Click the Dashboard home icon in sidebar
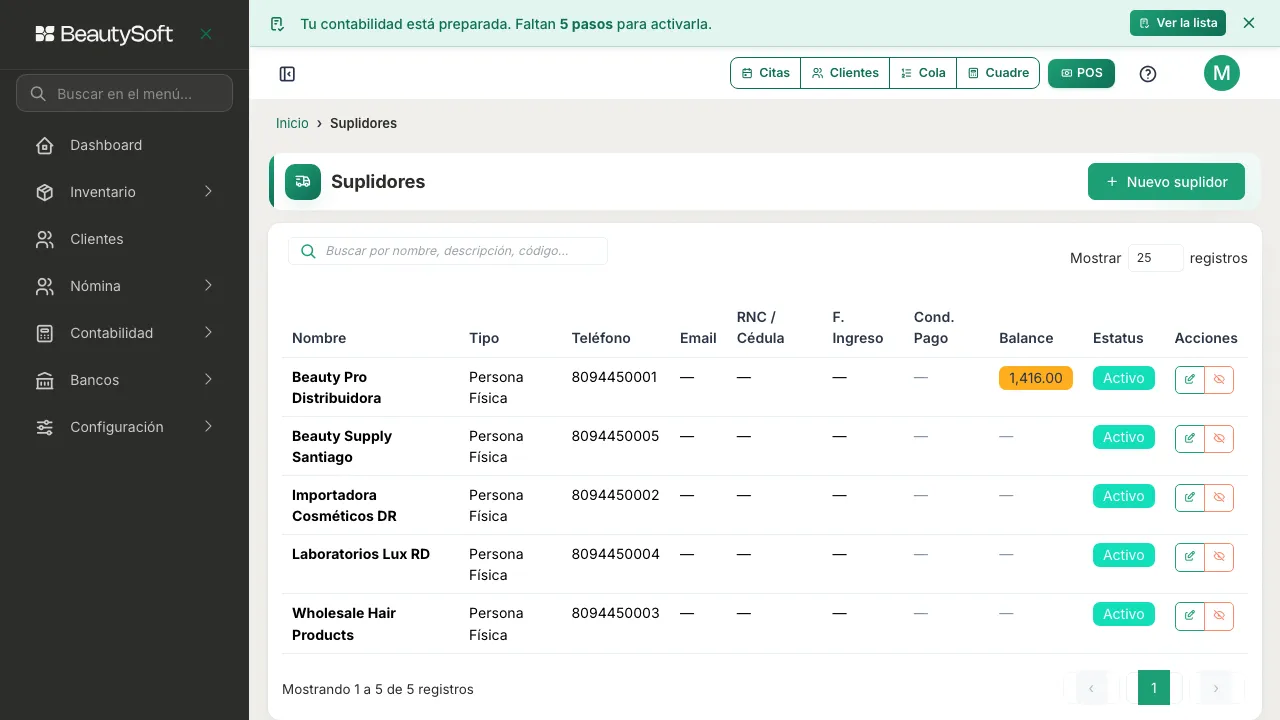This screenshot has width=1280, height=720. (45, 146)
